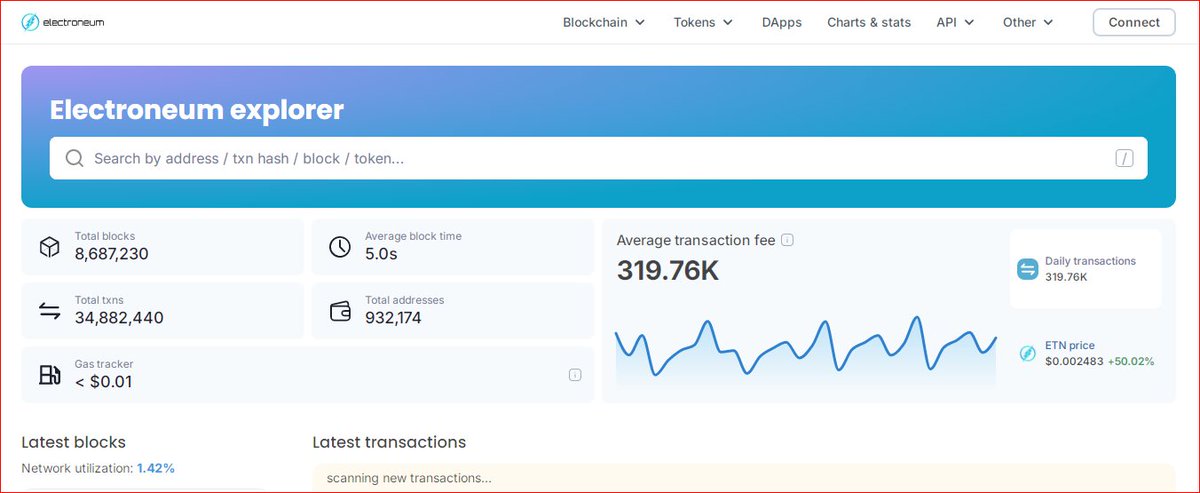The height and width of the screenshot is (493, 1200).
Task: Click the Electroneum logo
Action: [62, 22]
